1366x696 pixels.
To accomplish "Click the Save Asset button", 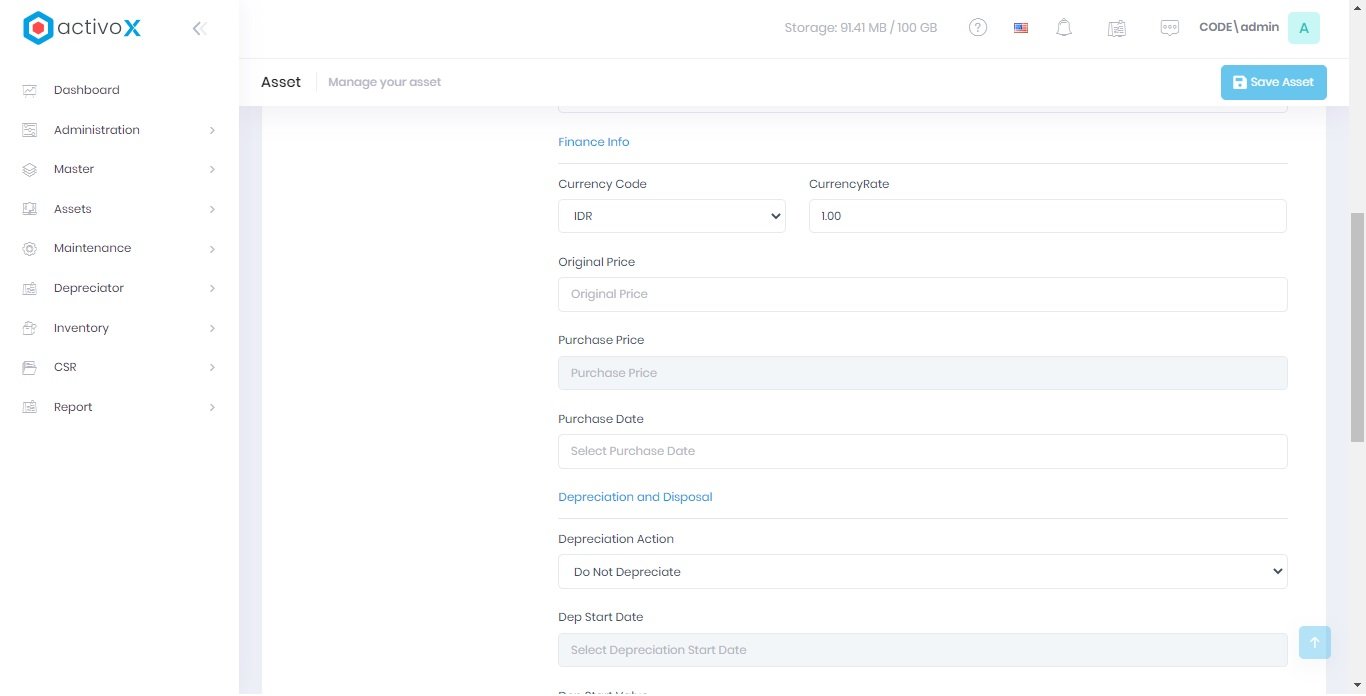I will (x=1273, y=82).
